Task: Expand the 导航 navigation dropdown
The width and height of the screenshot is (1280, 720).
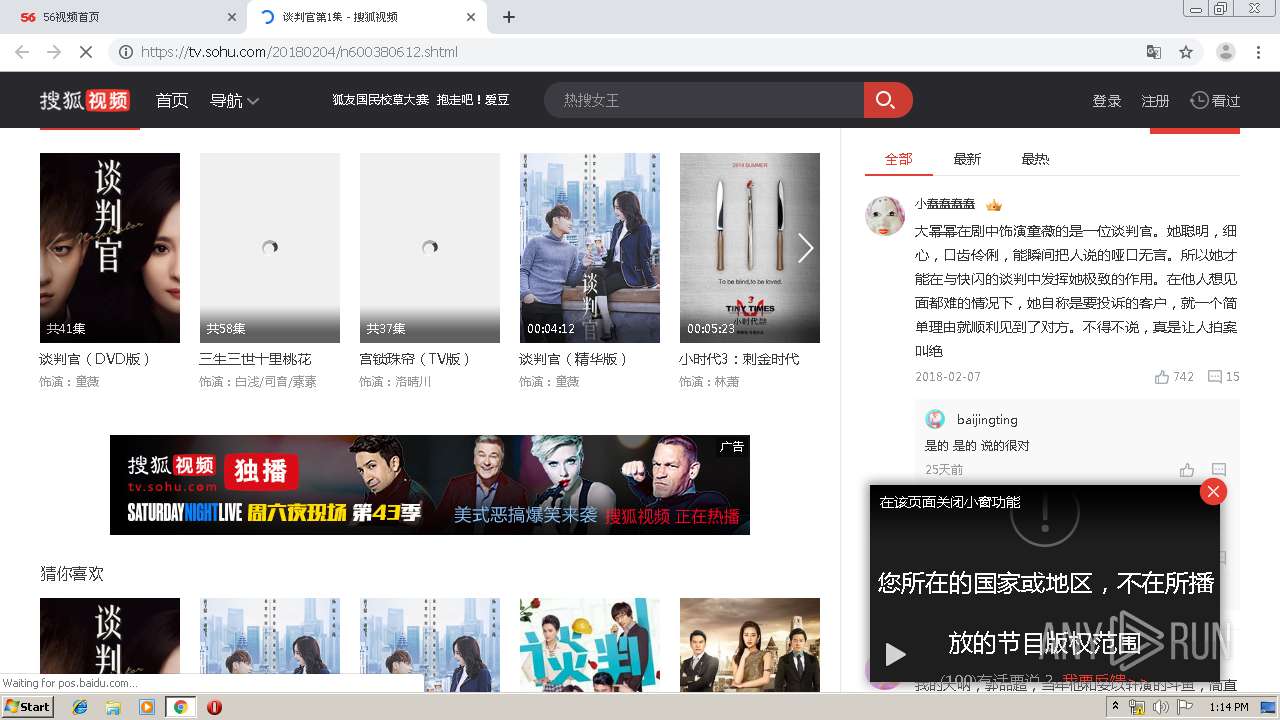Action: click(x=234, y=100)
